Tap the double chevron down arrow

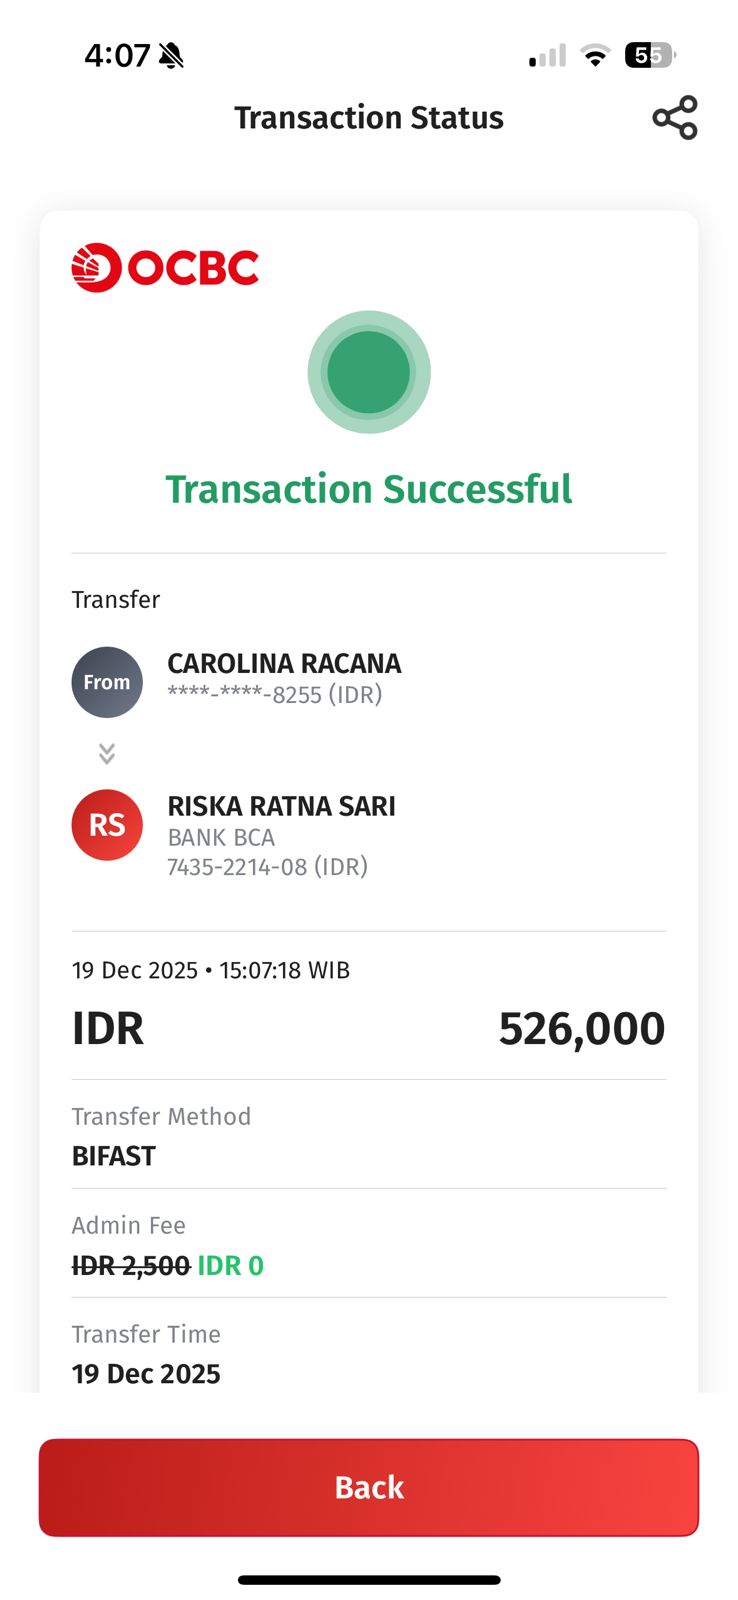point(107,753)
